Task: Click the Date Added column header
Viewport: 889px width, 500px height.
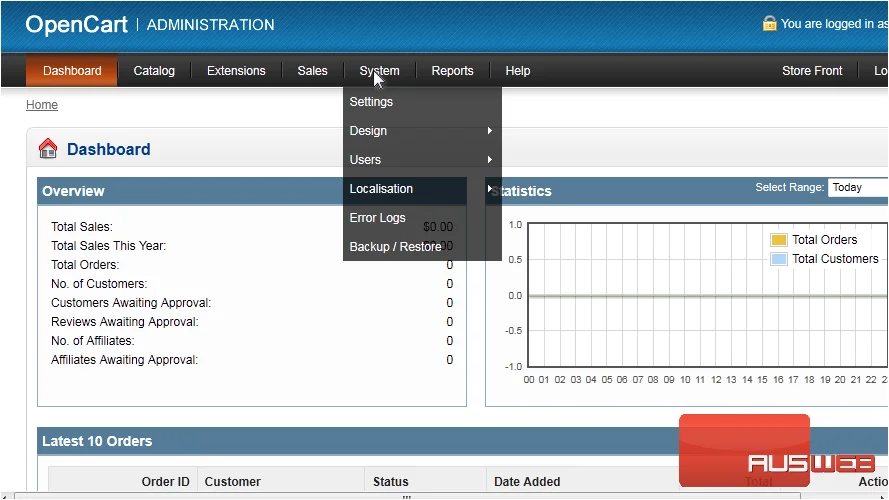Action: [527, 481]
